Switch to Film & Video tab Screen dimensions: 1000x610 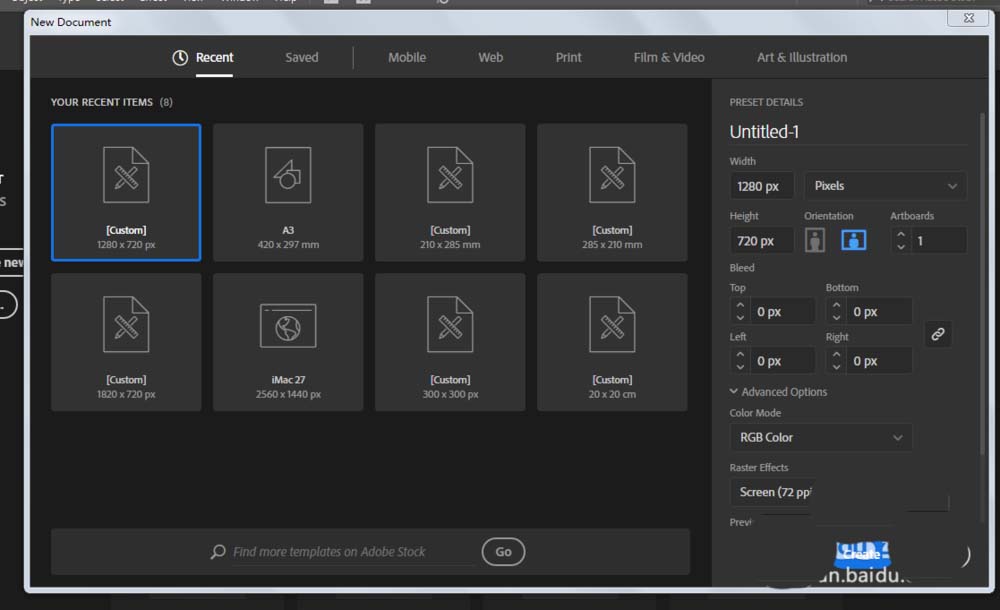(x=668, y=57)
